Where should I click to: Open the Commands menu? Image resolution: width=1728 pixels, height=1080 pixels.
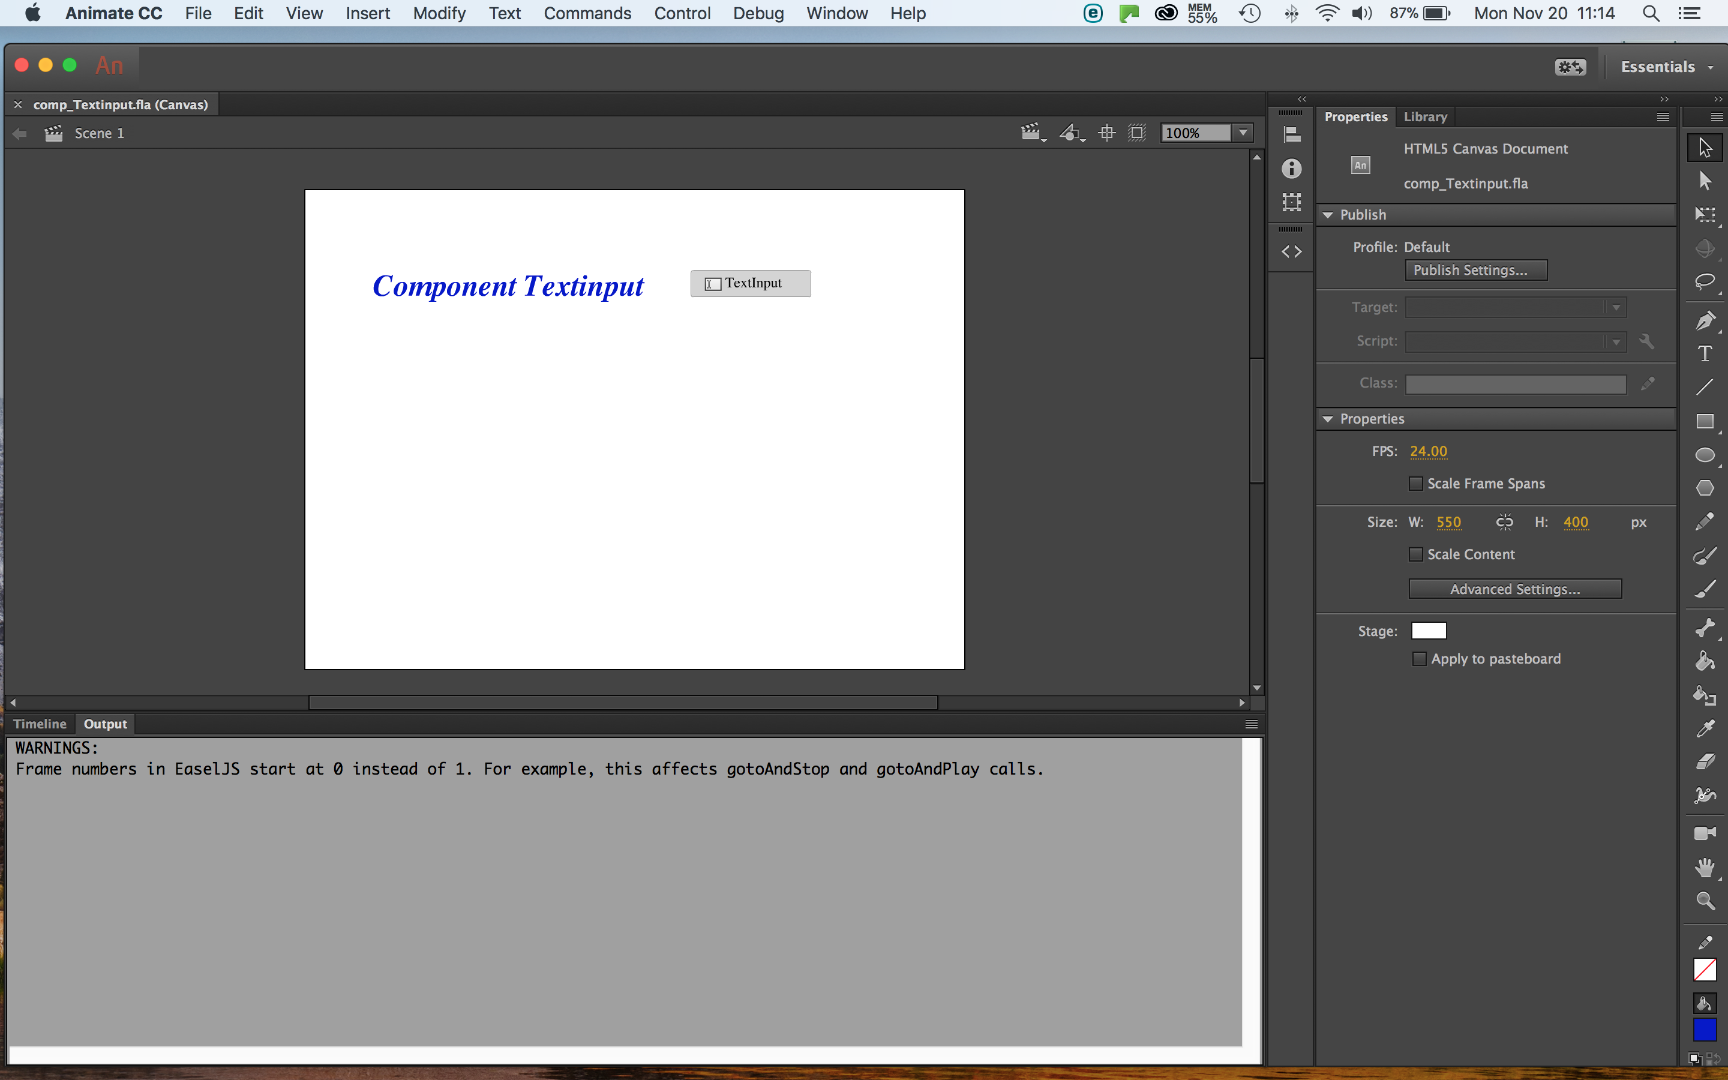click(587, 13)
